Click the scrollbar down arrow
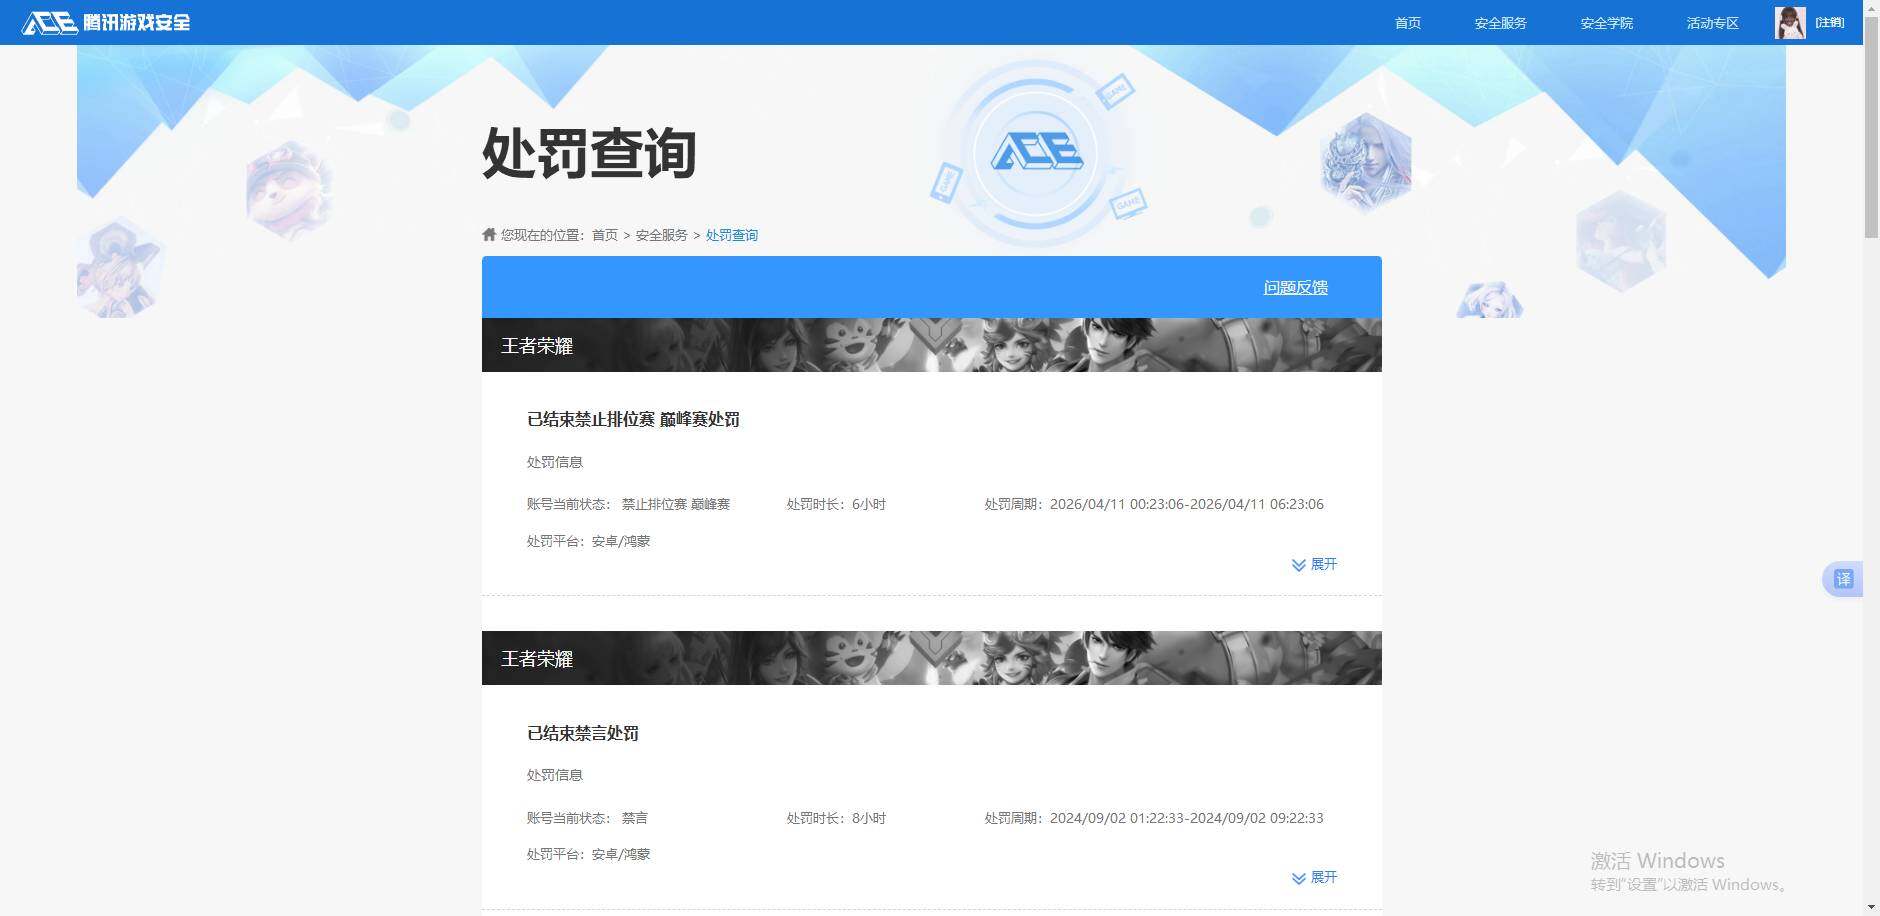Screen dimensions: 1880x916 pyautogui.click(x=1872, y=907)
